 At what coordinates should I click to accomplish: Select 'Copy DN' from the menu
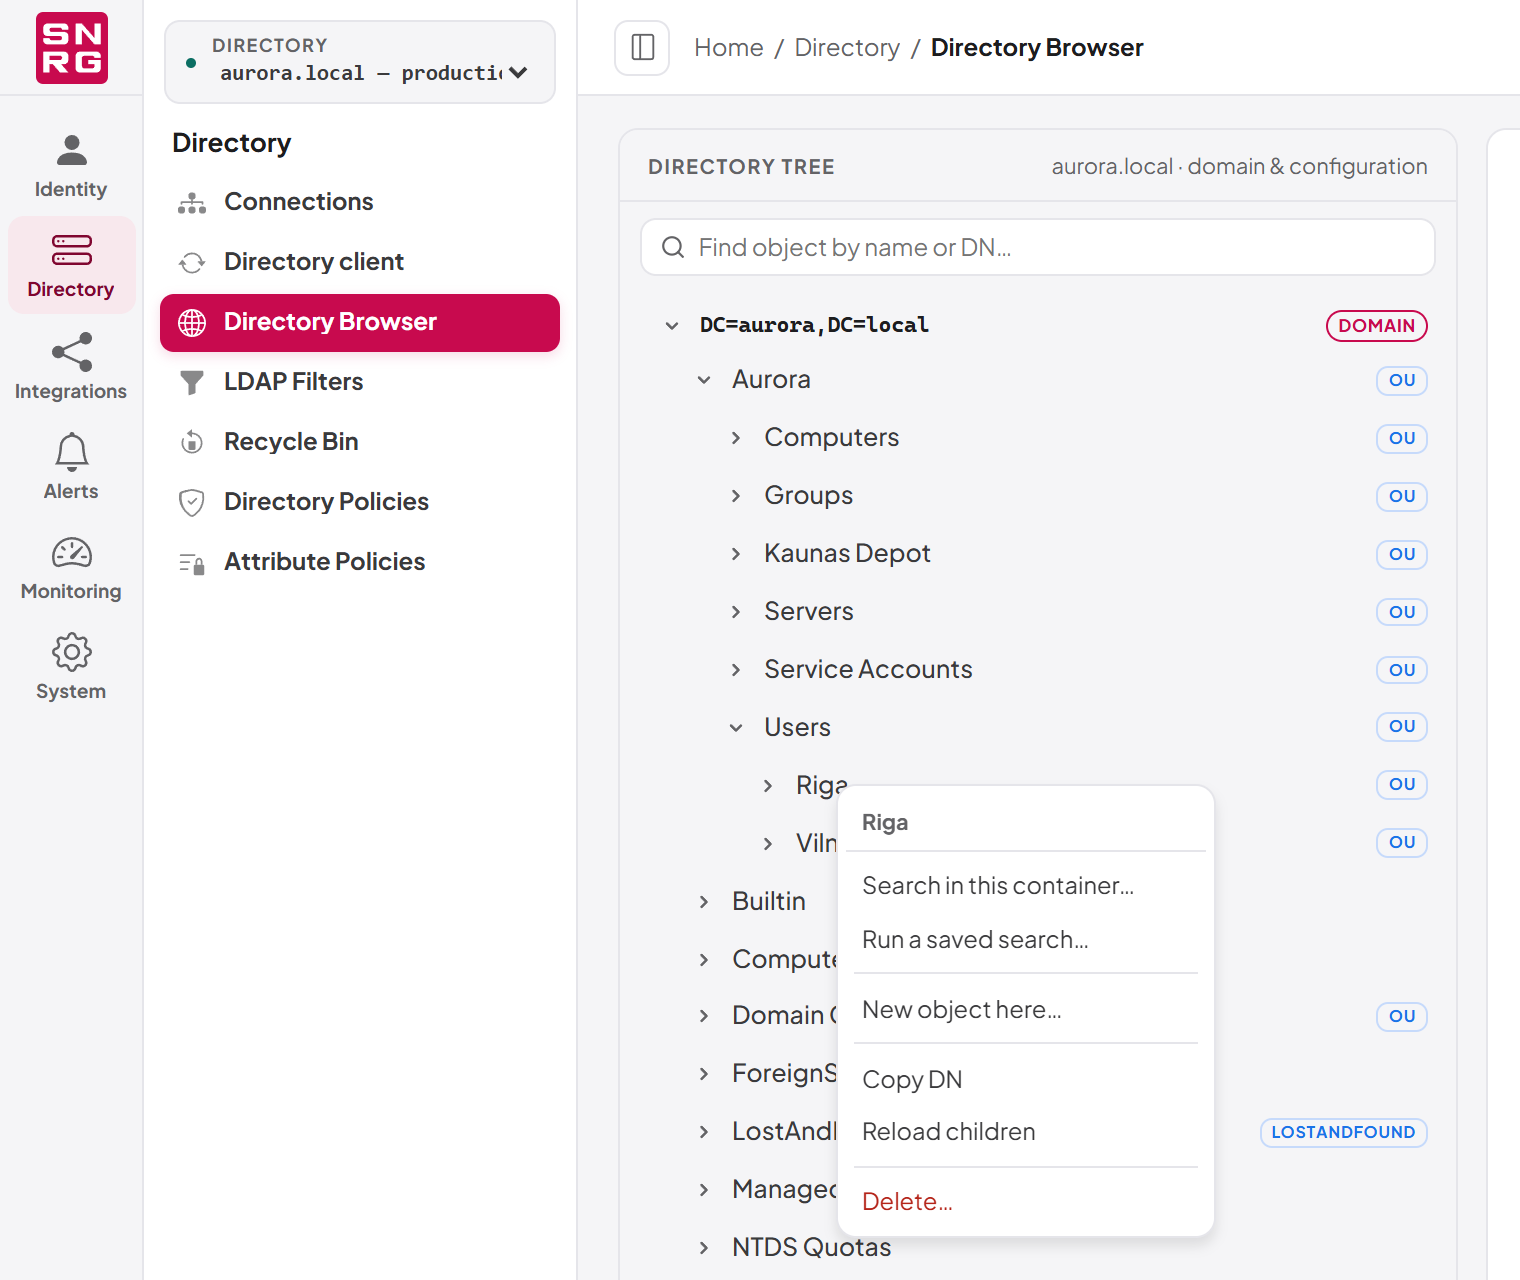pos(1026,1080)
